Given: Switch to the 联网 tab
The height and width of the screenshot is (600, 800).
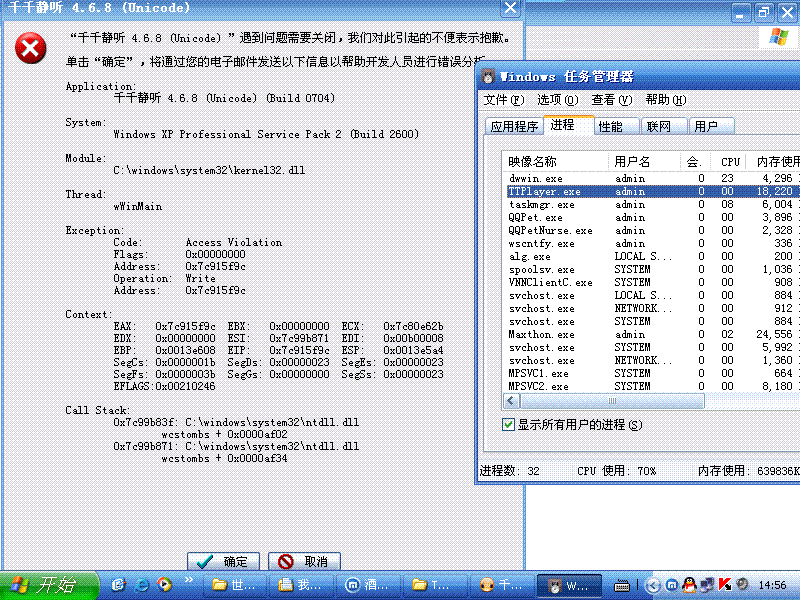Looking at the screenshot, I should click(x=663, y=126).
